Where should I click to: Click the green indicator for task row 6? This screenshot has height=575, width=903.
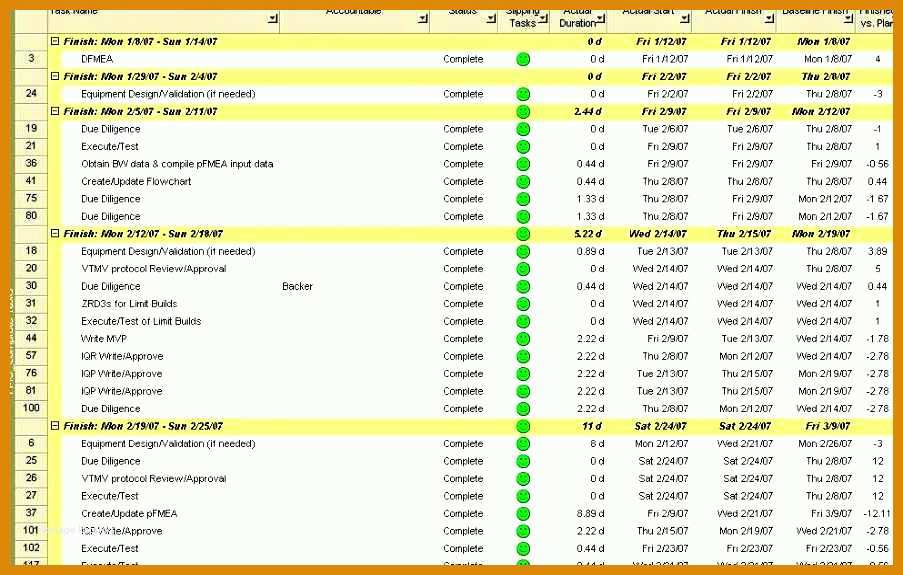523,444
